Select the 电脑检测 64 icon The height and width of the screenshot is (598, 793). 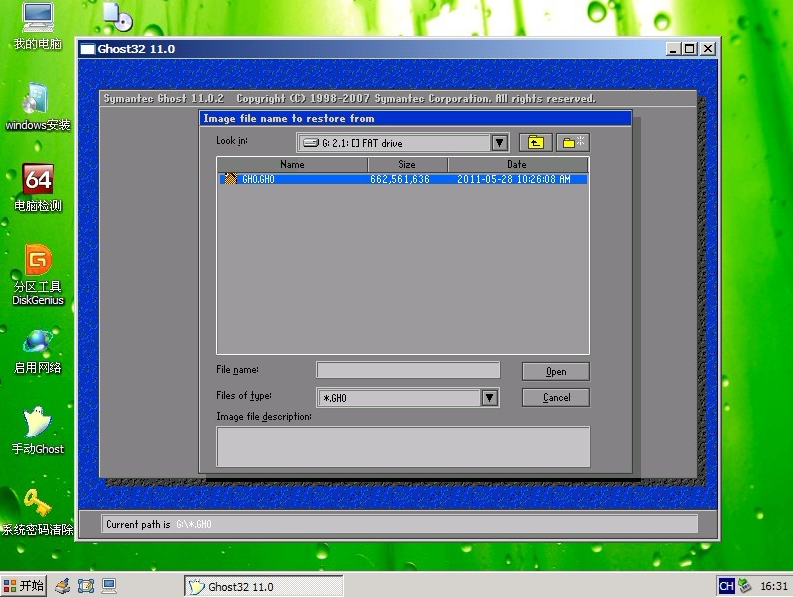37,188
